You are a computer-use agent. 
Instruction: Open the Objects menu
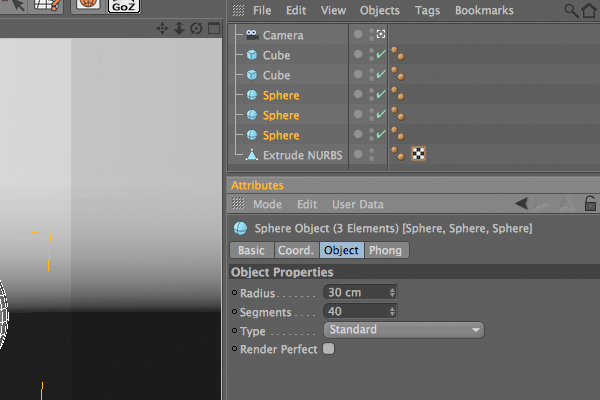(x=380, y=10)
